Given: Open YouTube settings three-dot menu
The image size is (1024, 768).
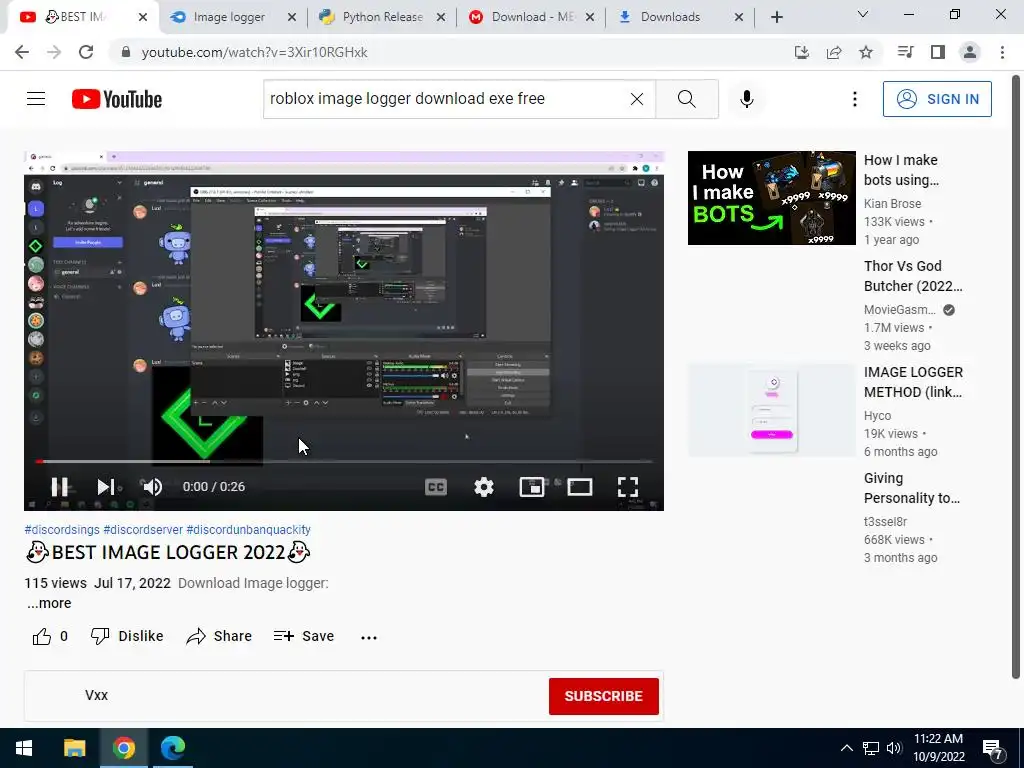Looking at the screenshot, I should (x=854, y=99).
